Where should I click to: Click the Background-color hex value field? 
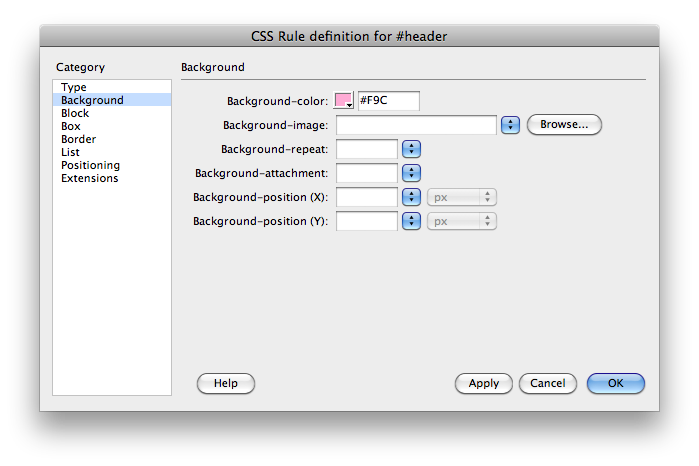click(388, 100)
